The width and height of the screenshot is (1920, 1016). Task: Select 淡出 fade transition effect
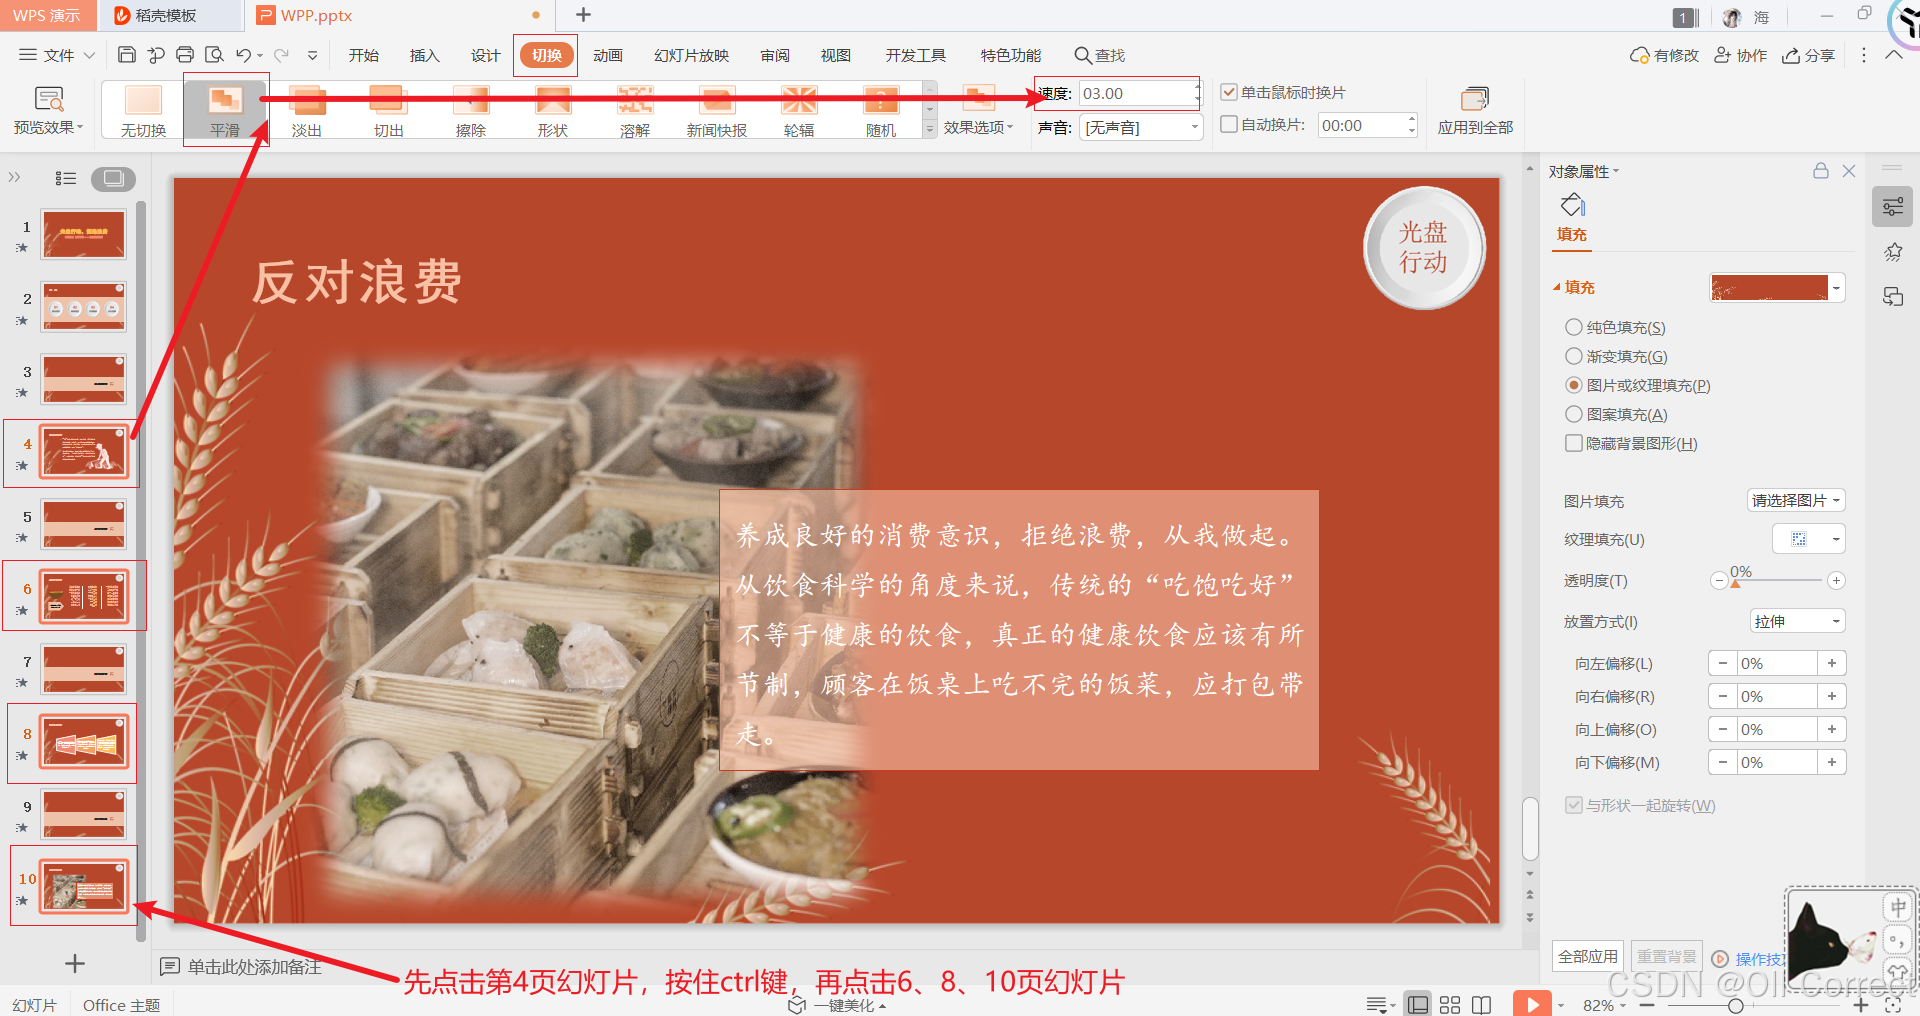[x=307, y=111]
